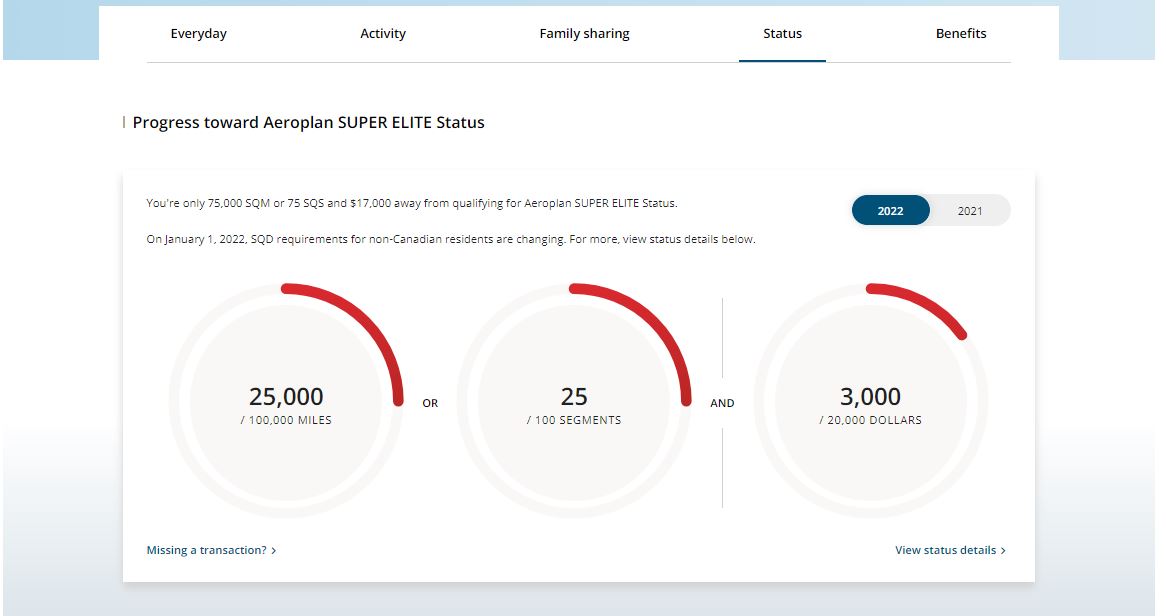Switch to the Activity tab
This screenshot has width=1166, height=616.
coord(383,33)
